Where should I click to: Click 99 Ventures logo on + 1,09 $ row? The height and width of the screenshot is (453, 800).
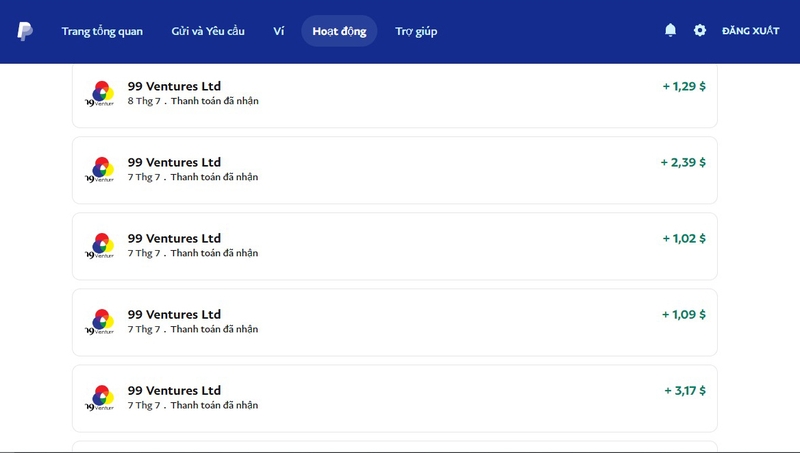tap(100, 322)
